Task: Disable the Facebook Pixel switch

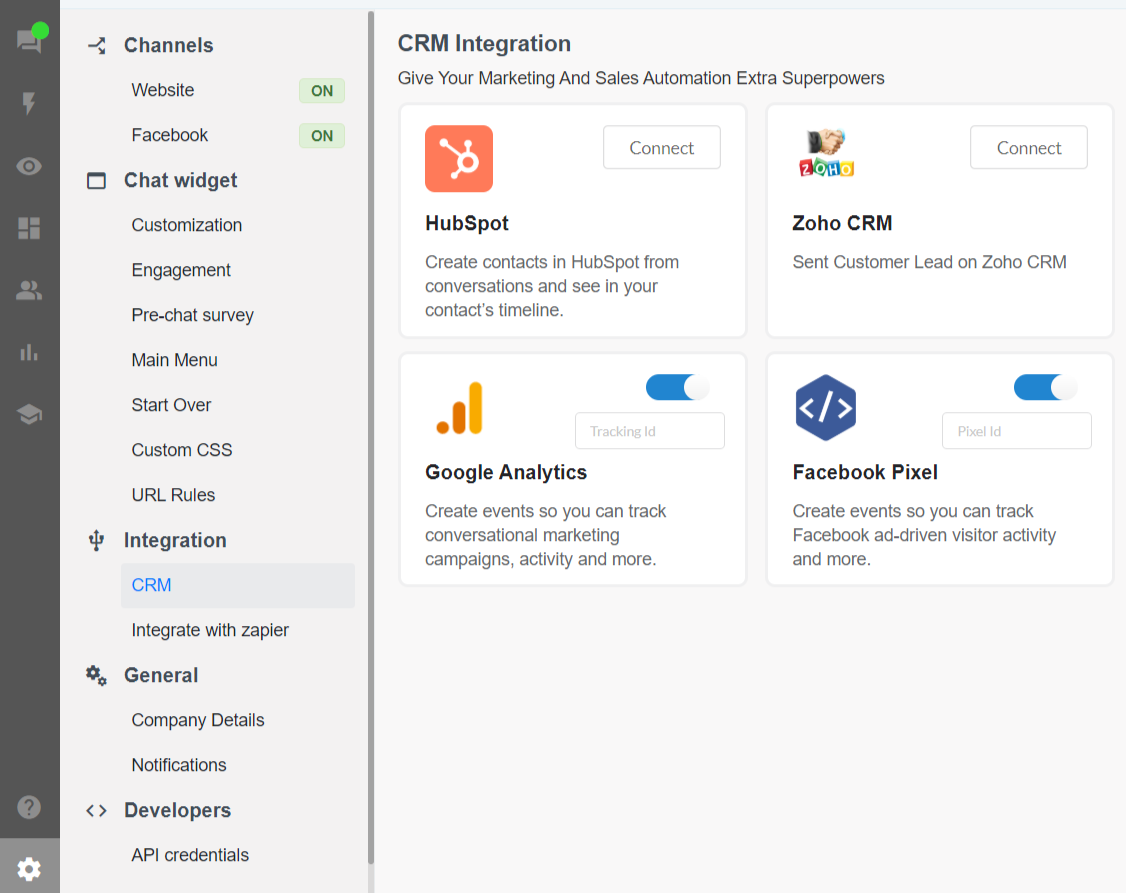Action: 1045,388
